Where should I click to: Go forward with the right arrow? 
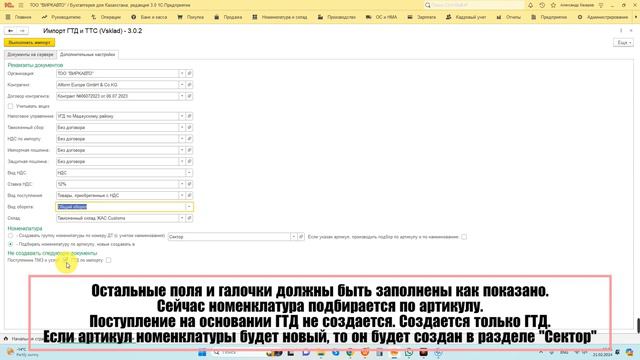pyautogui.click(x=22, y=31)
